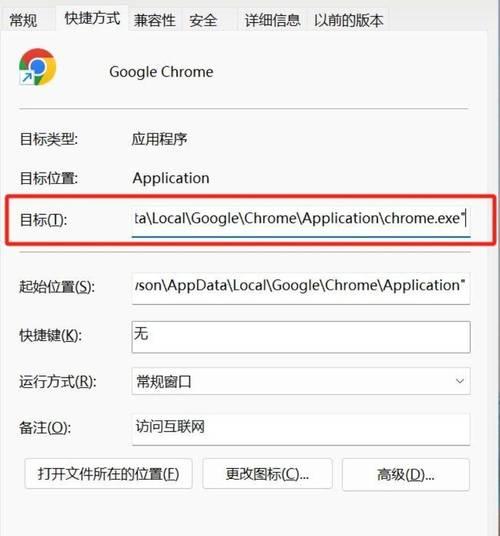Click the 起始位置(S): label
Viewport: 500px width, 536px height.
(x=57, y=287)
